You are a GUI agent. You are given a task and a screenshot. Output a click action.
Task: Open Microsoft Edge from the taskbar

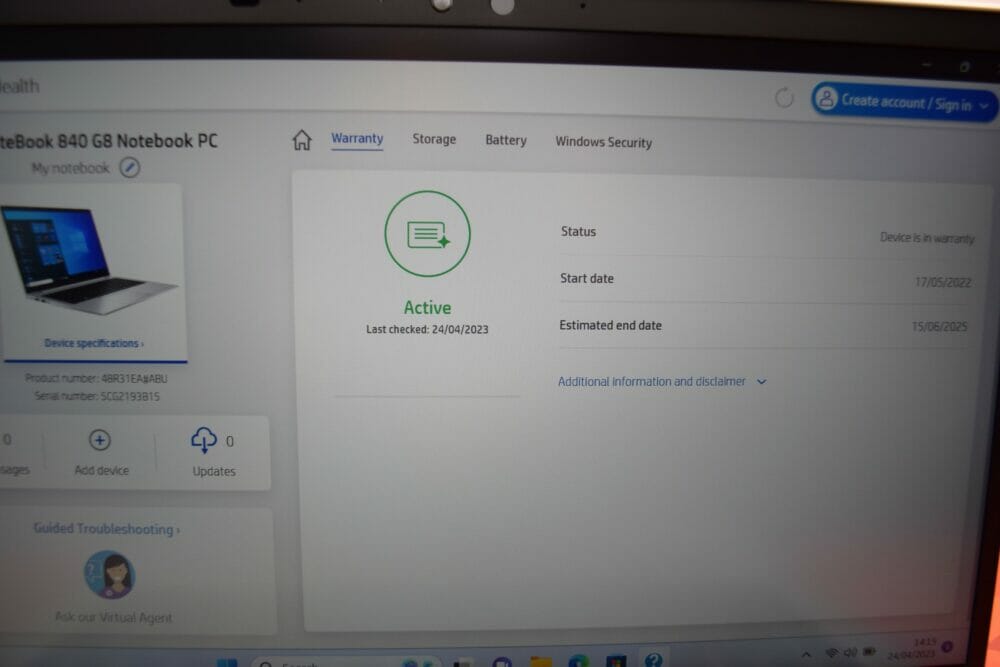click(x=579, y=661)
